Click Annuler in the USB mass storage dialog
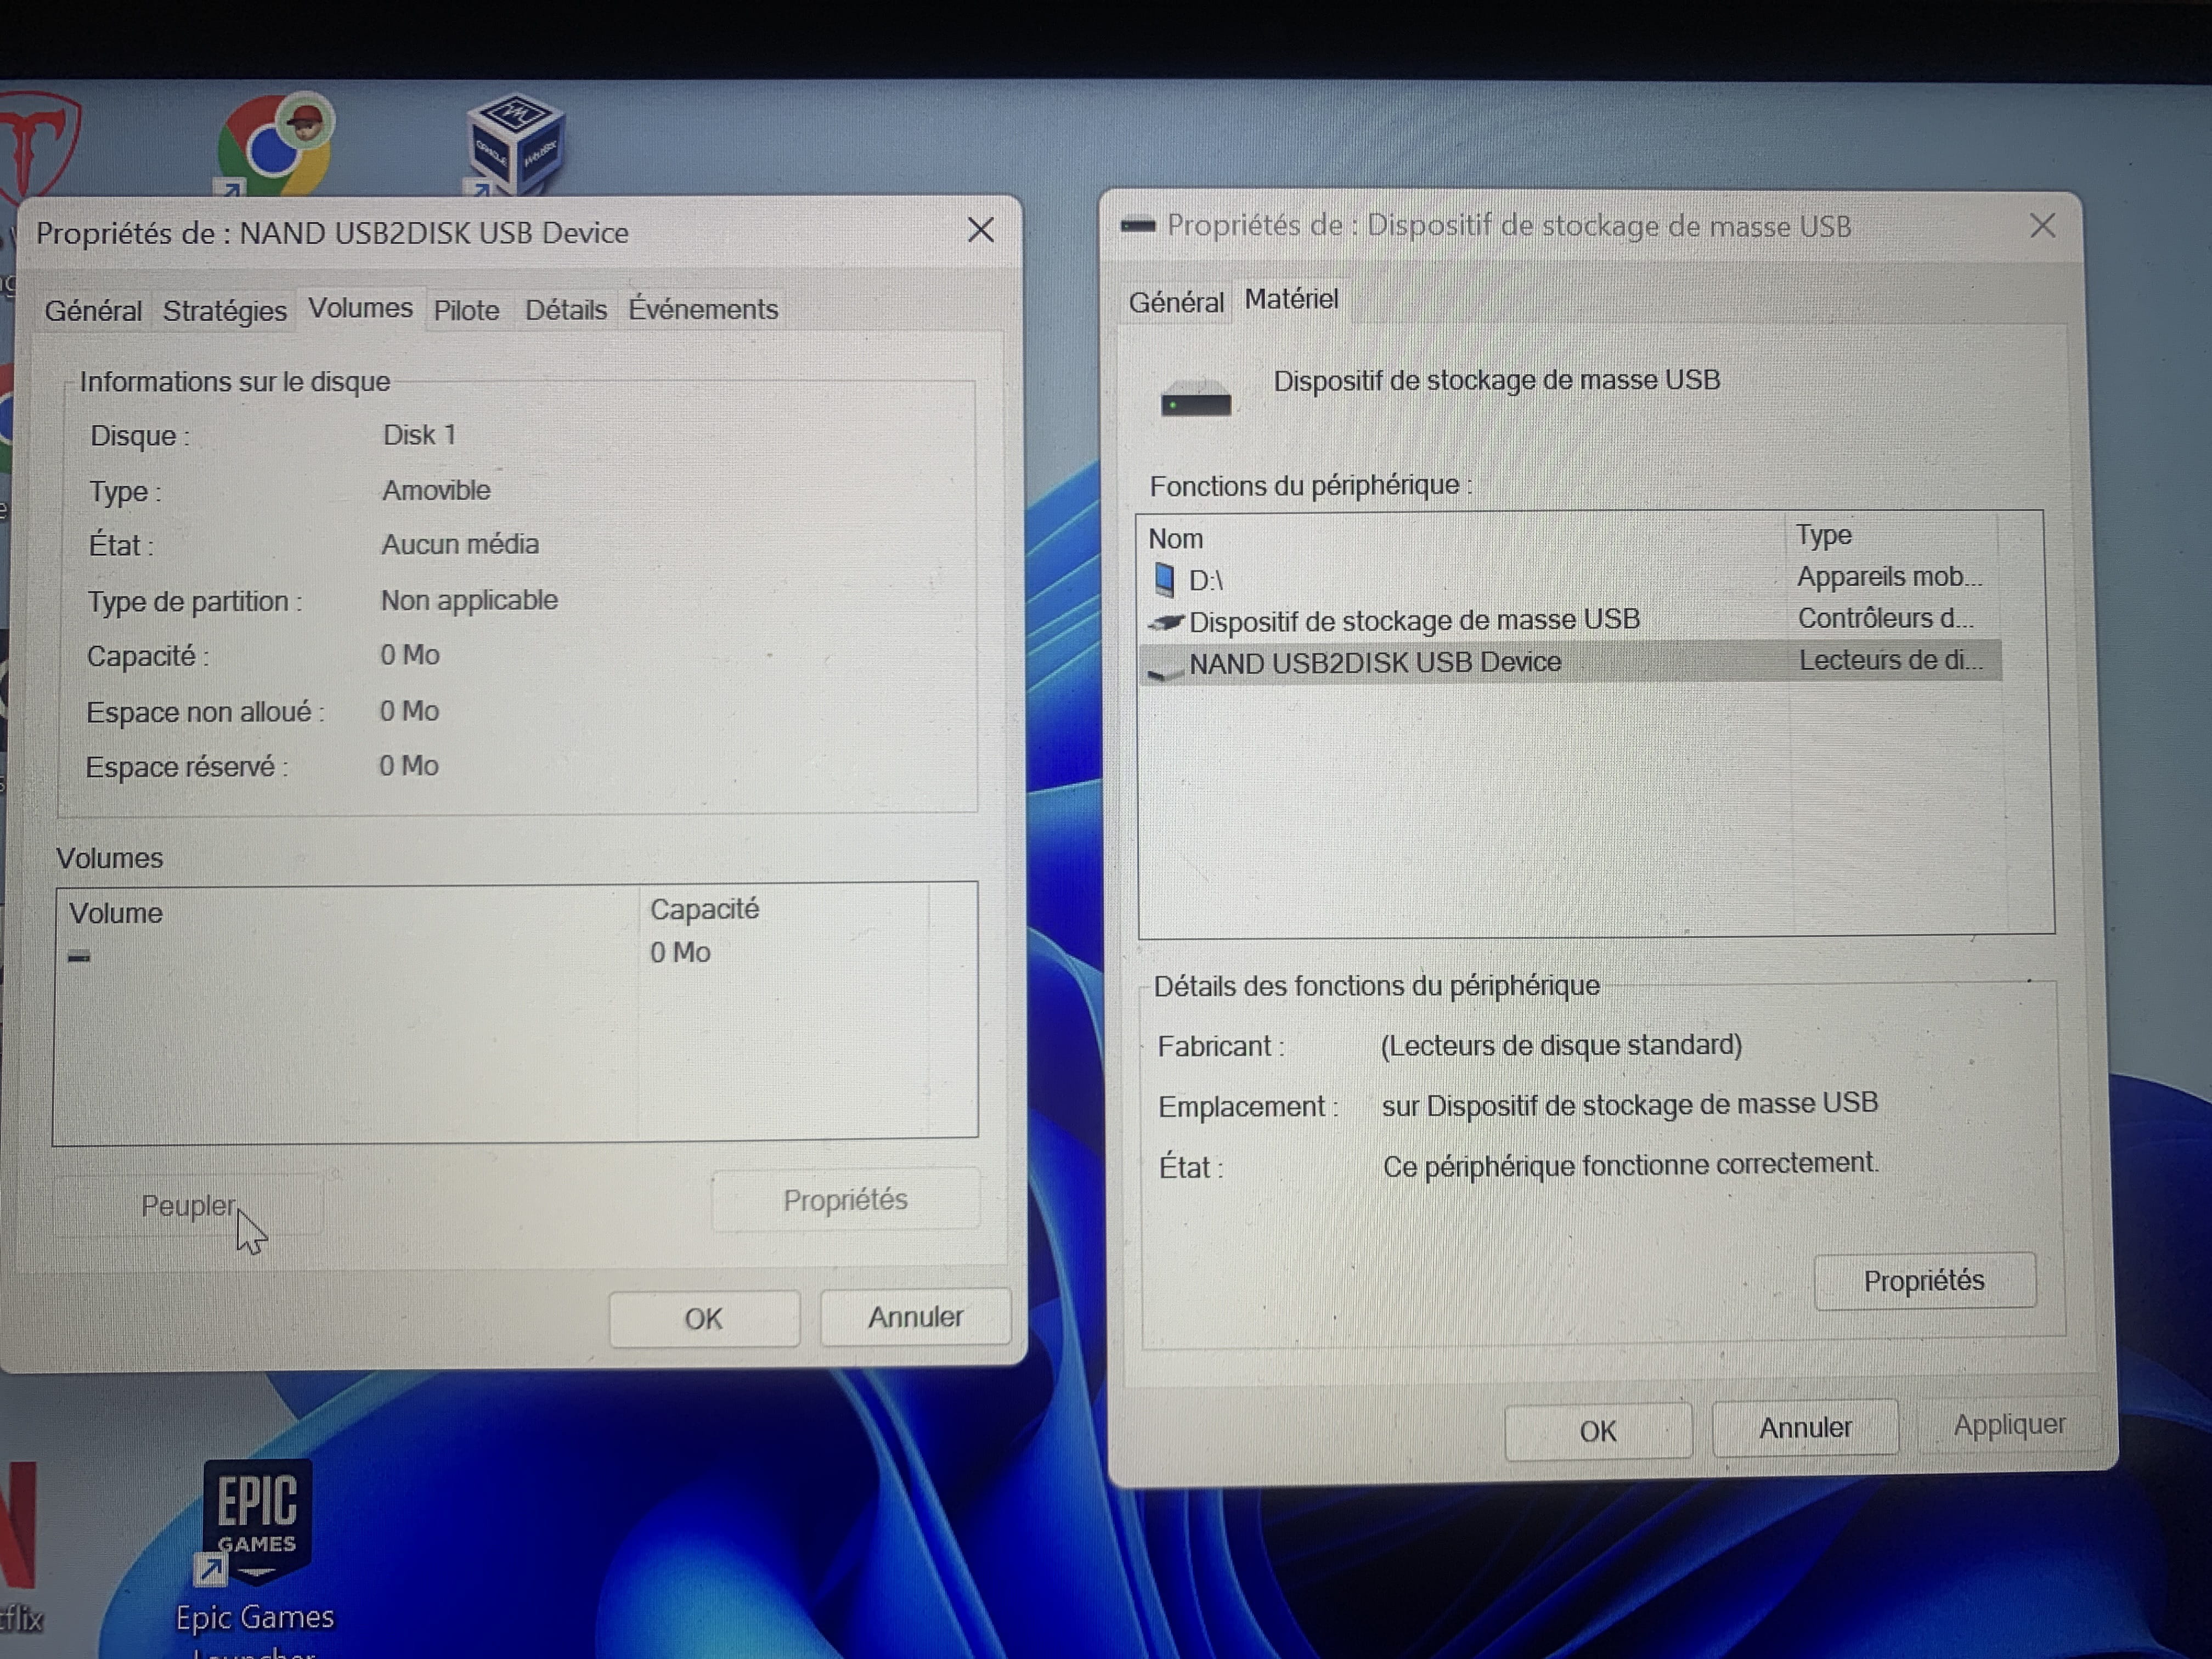2212x1659 pixels. tap(1804, 1428)
